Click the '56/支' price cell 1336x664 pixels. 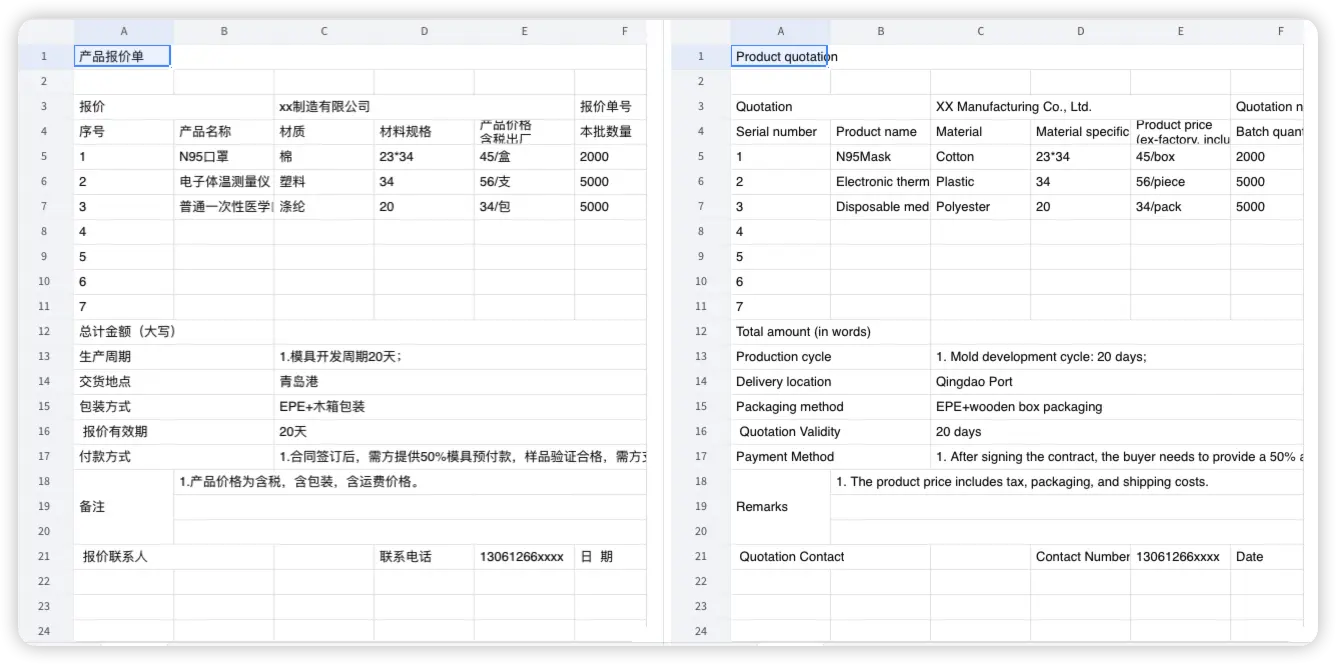click(x=524, y=181)
